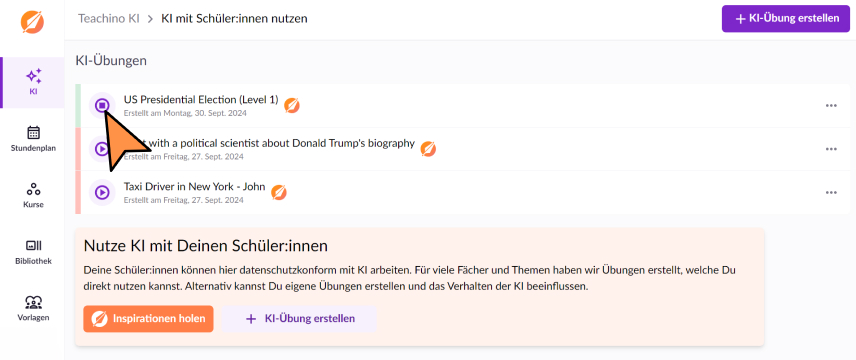Image resolution: width=856 pixels, height=360 pixels.
Task: Open US Presidential Election (Level 1) title
Action: pos(201,100)
